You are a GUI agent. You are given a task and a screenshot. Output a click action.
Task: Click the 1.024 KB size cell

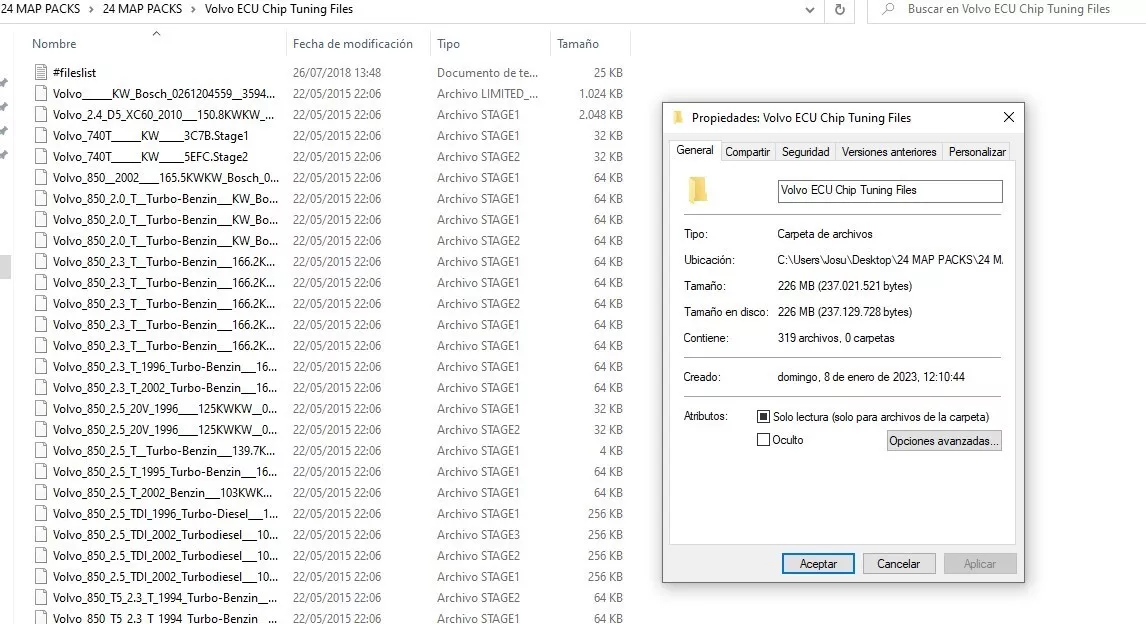tap(601, 94)
